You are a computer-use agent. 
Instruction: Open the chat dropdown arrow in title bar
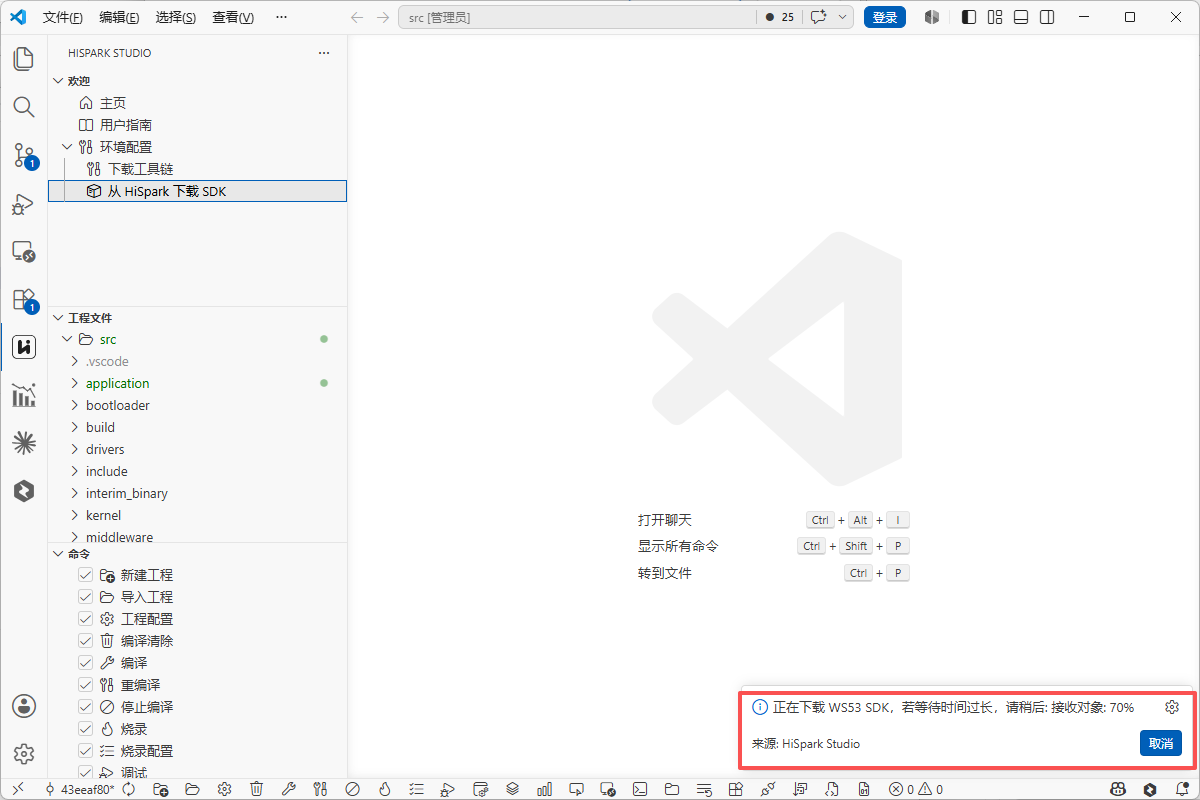click(843, 17)
